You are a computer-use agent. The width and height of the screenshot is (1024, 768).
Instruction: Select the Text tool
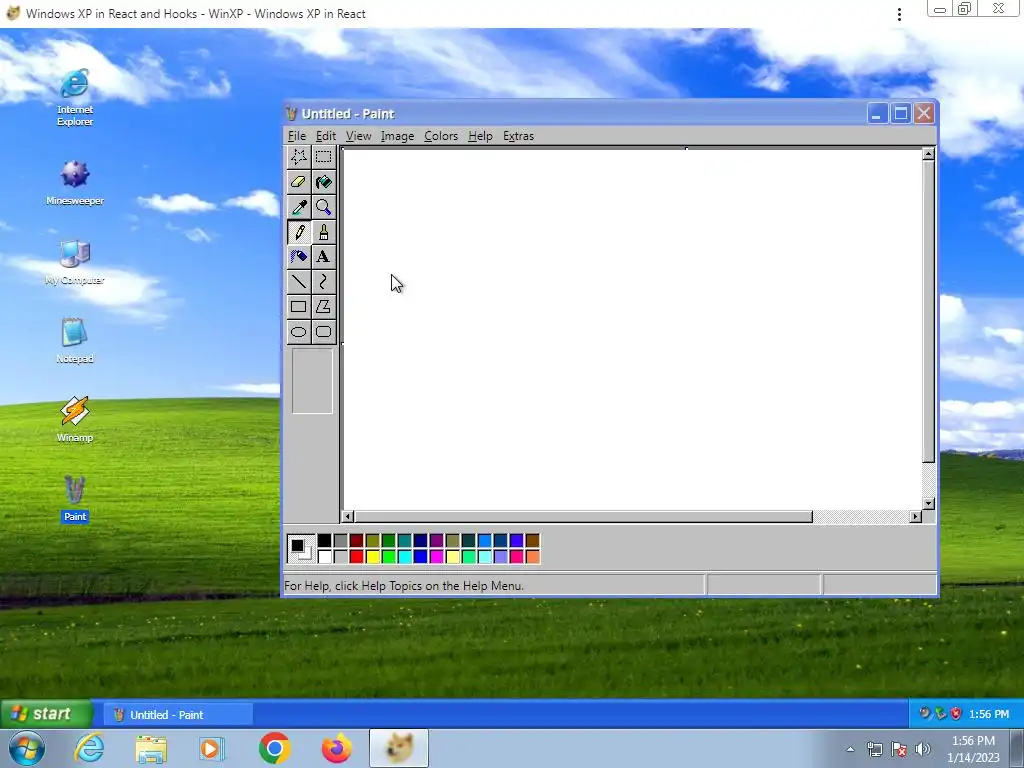point(323,257)
